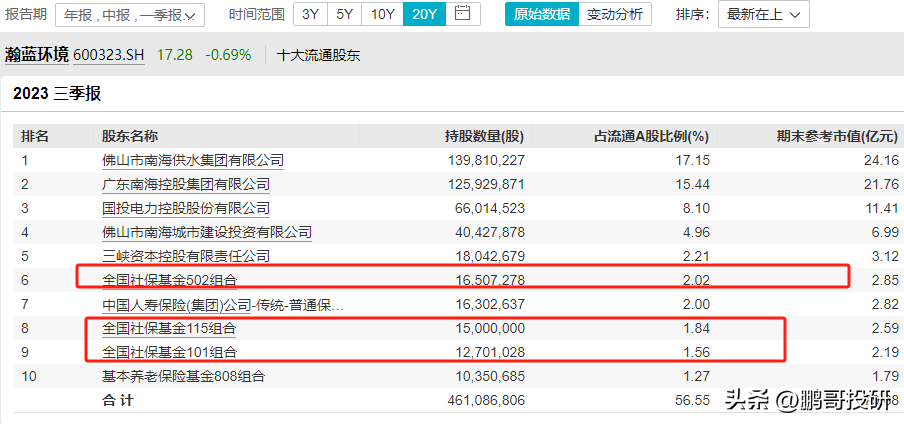Click share count 66,014,523
Screen dimensions: 904x424
click(x=489, y=208)
